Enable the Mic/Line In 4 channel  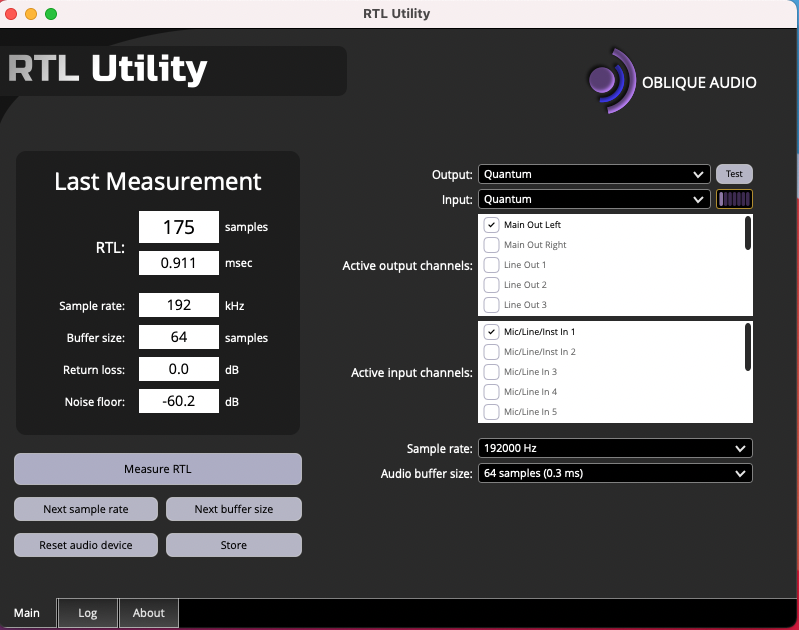tap(491, 391)
